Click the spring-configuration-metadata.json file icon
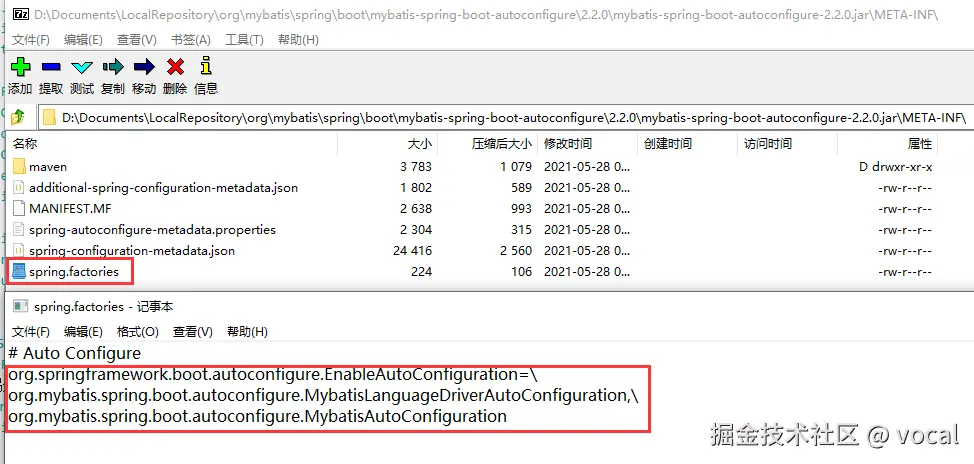Image resolution: width=974 pixels, height=464 pixels. [19, 251]
